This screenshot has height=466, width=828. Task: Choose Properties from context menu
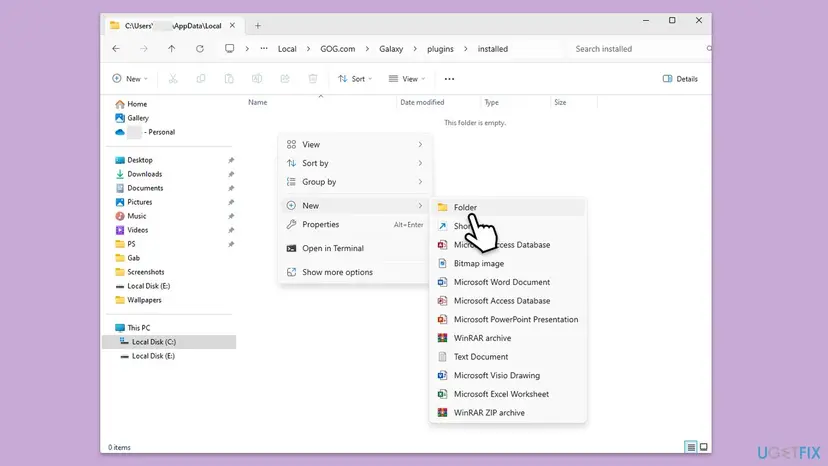pyautogui.click(x=354, y=225)
